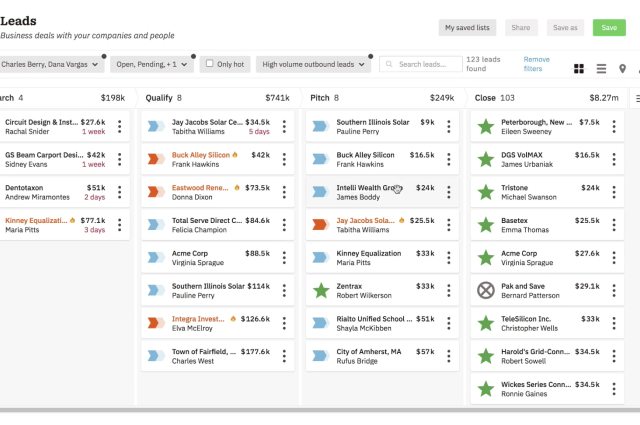
Task: Click stage arrow on Town of Fairfield card
Action: (156, 356)
